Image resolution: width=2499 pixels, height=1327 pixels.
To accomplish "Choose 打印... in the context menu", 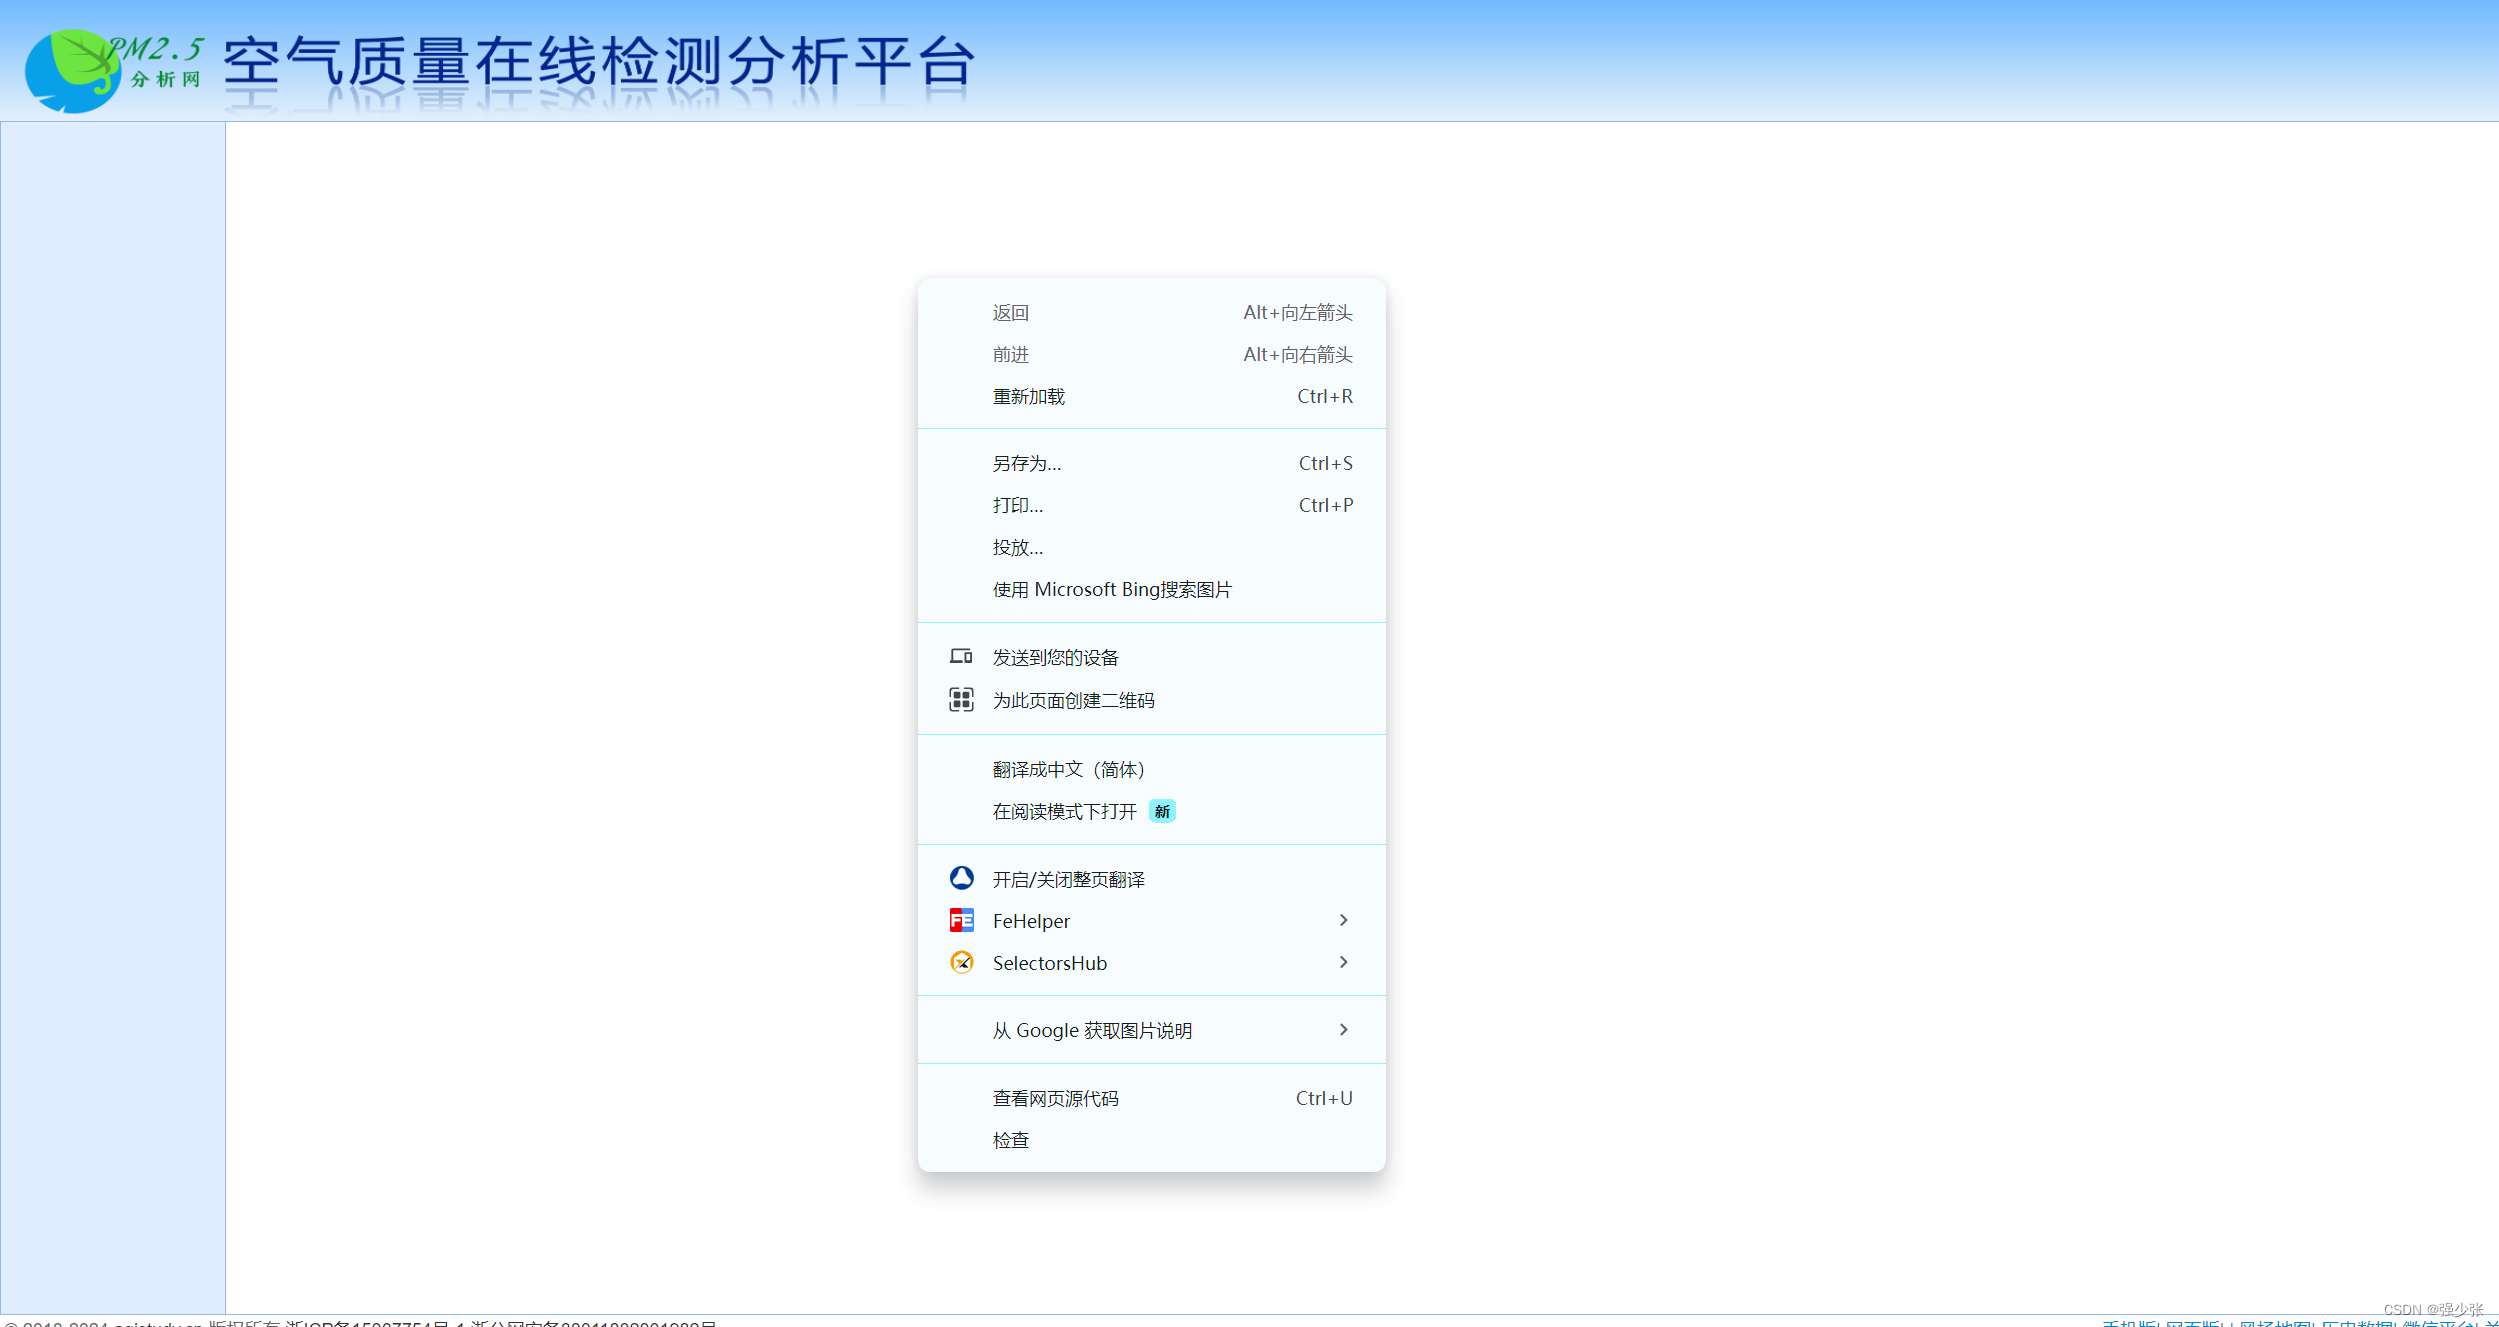I will (1017, 505).
